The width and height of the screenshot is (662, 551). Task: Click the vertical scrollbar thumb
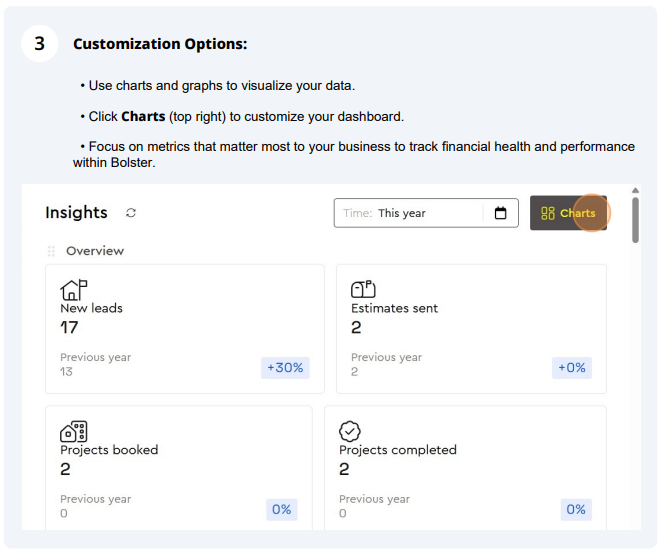click(635, 220)
